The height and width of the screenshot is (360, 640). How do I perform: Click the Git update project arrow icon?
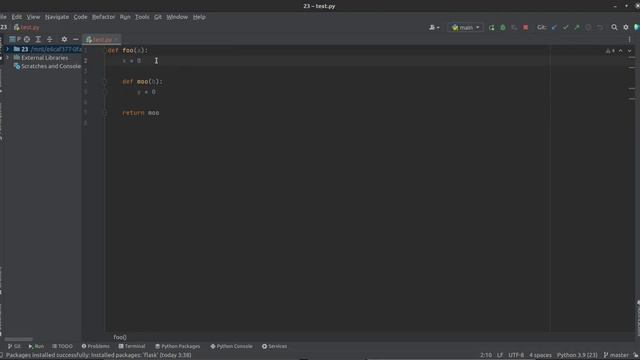[x=554, y=27]
